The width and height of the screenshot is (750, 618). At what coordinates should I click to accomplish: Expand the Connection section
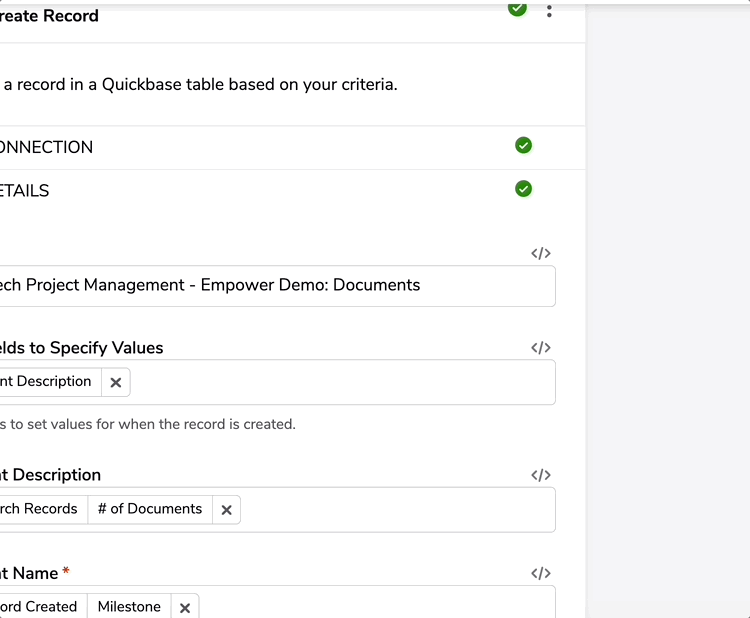pos(293,147)
